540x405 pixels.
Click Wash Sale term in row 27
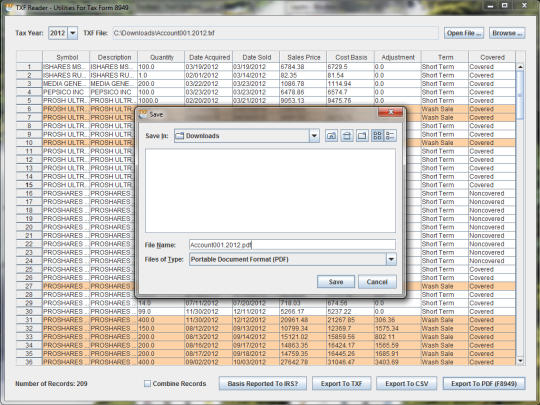click(x=445, y=286)
